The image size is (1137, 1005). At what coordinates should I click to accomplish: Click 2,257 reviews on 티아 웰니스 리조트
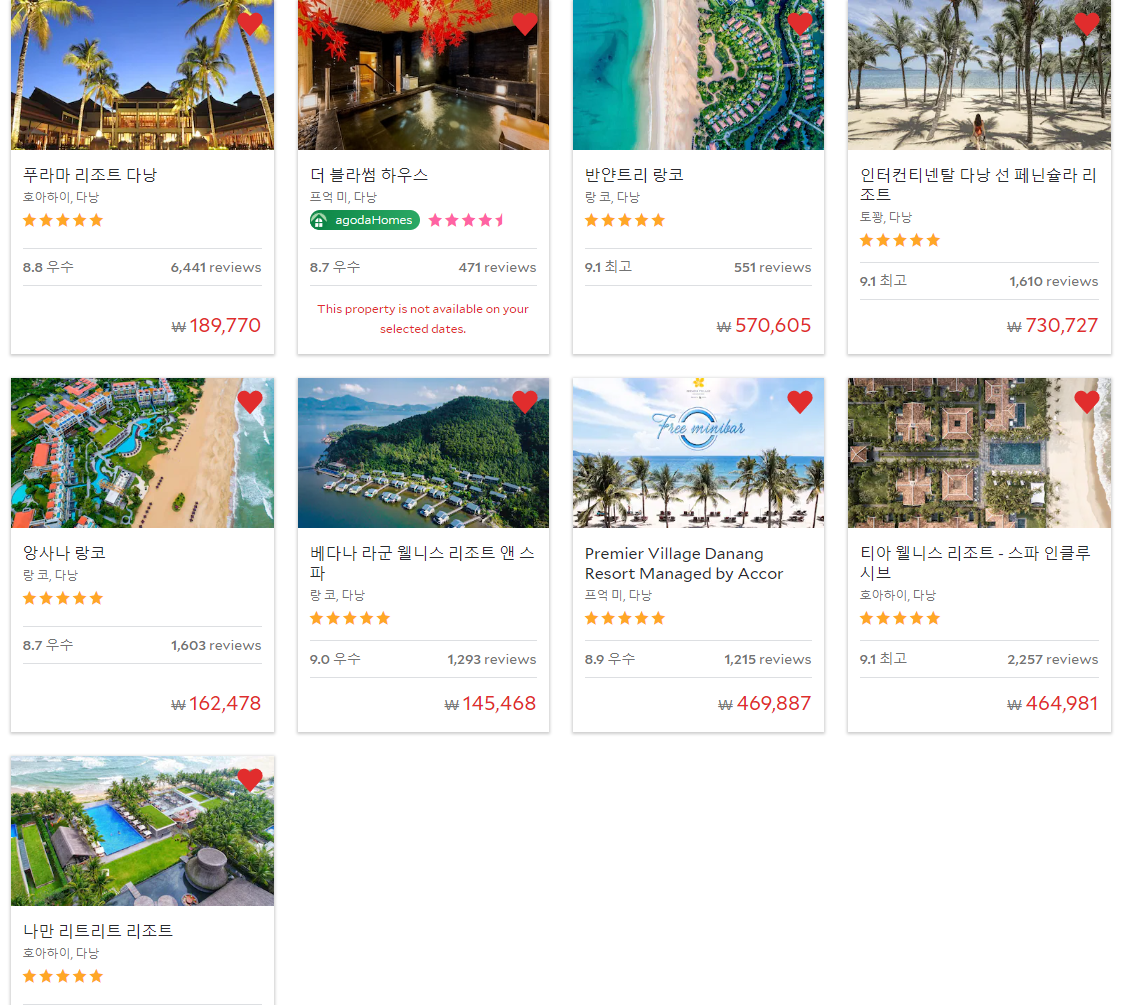(x=1052, y=659)
